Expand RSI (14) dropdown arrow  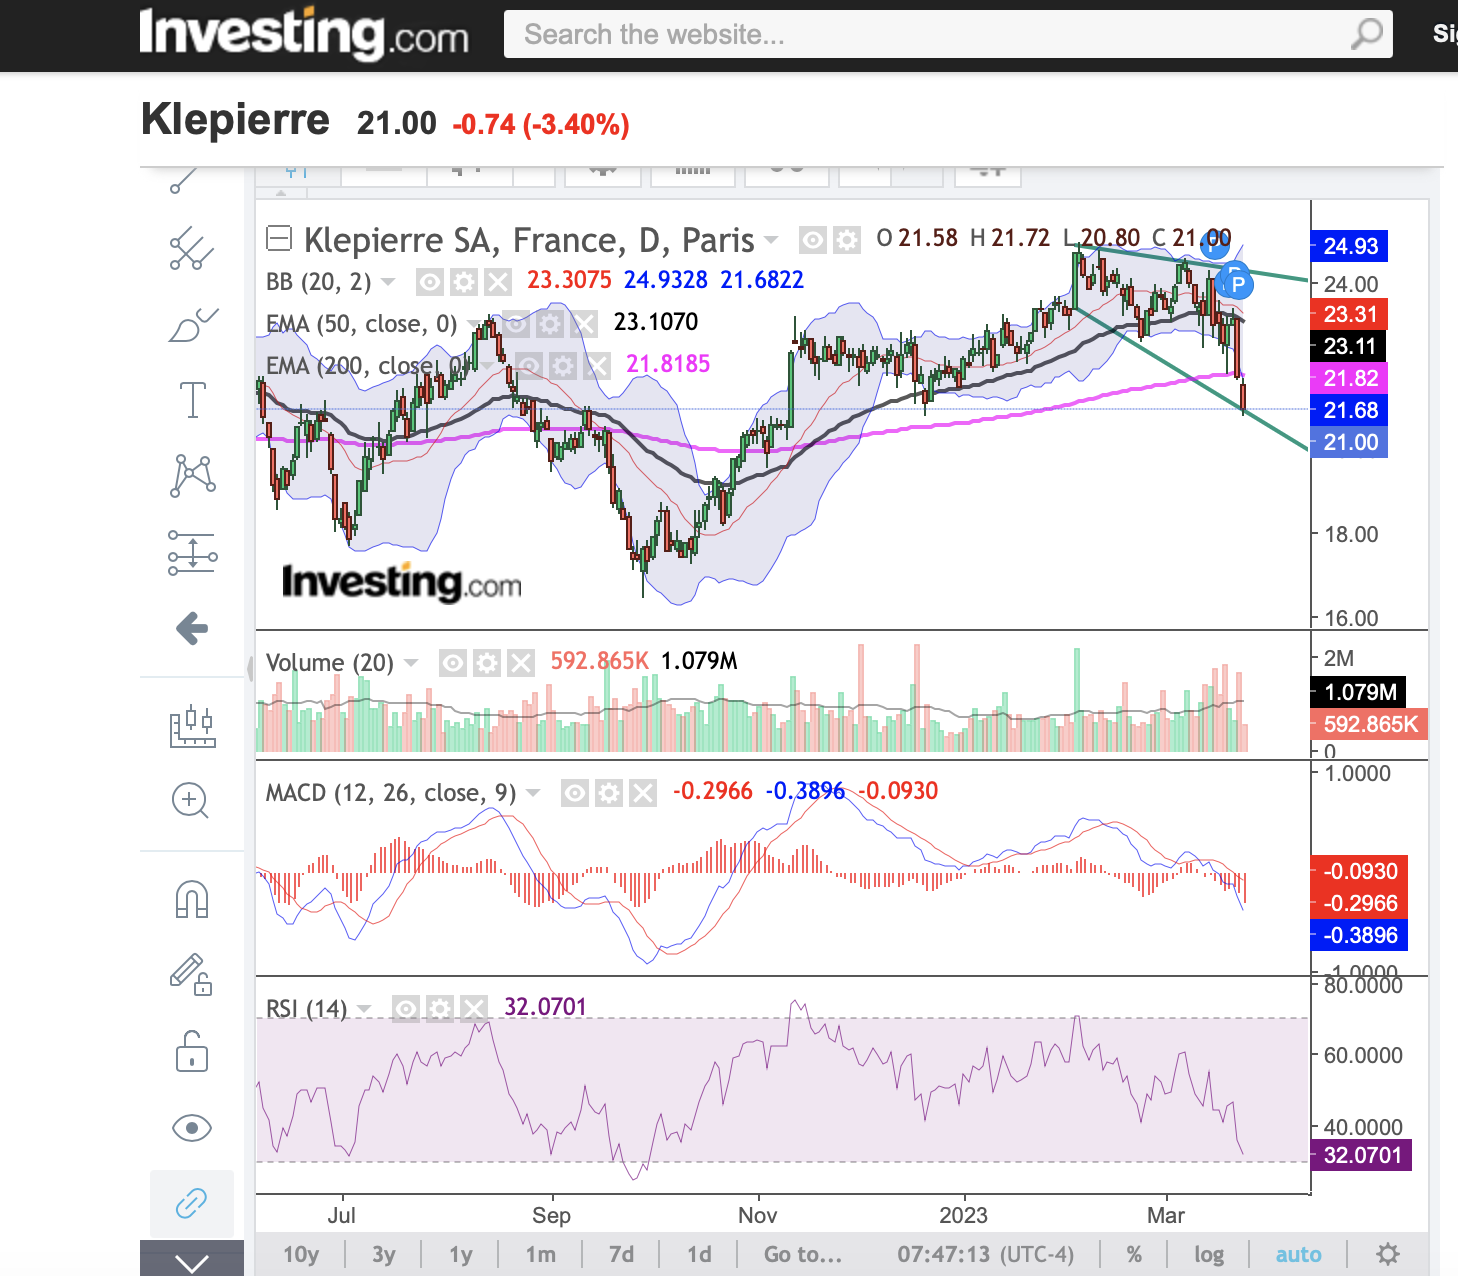click(x=364, y=1008)
